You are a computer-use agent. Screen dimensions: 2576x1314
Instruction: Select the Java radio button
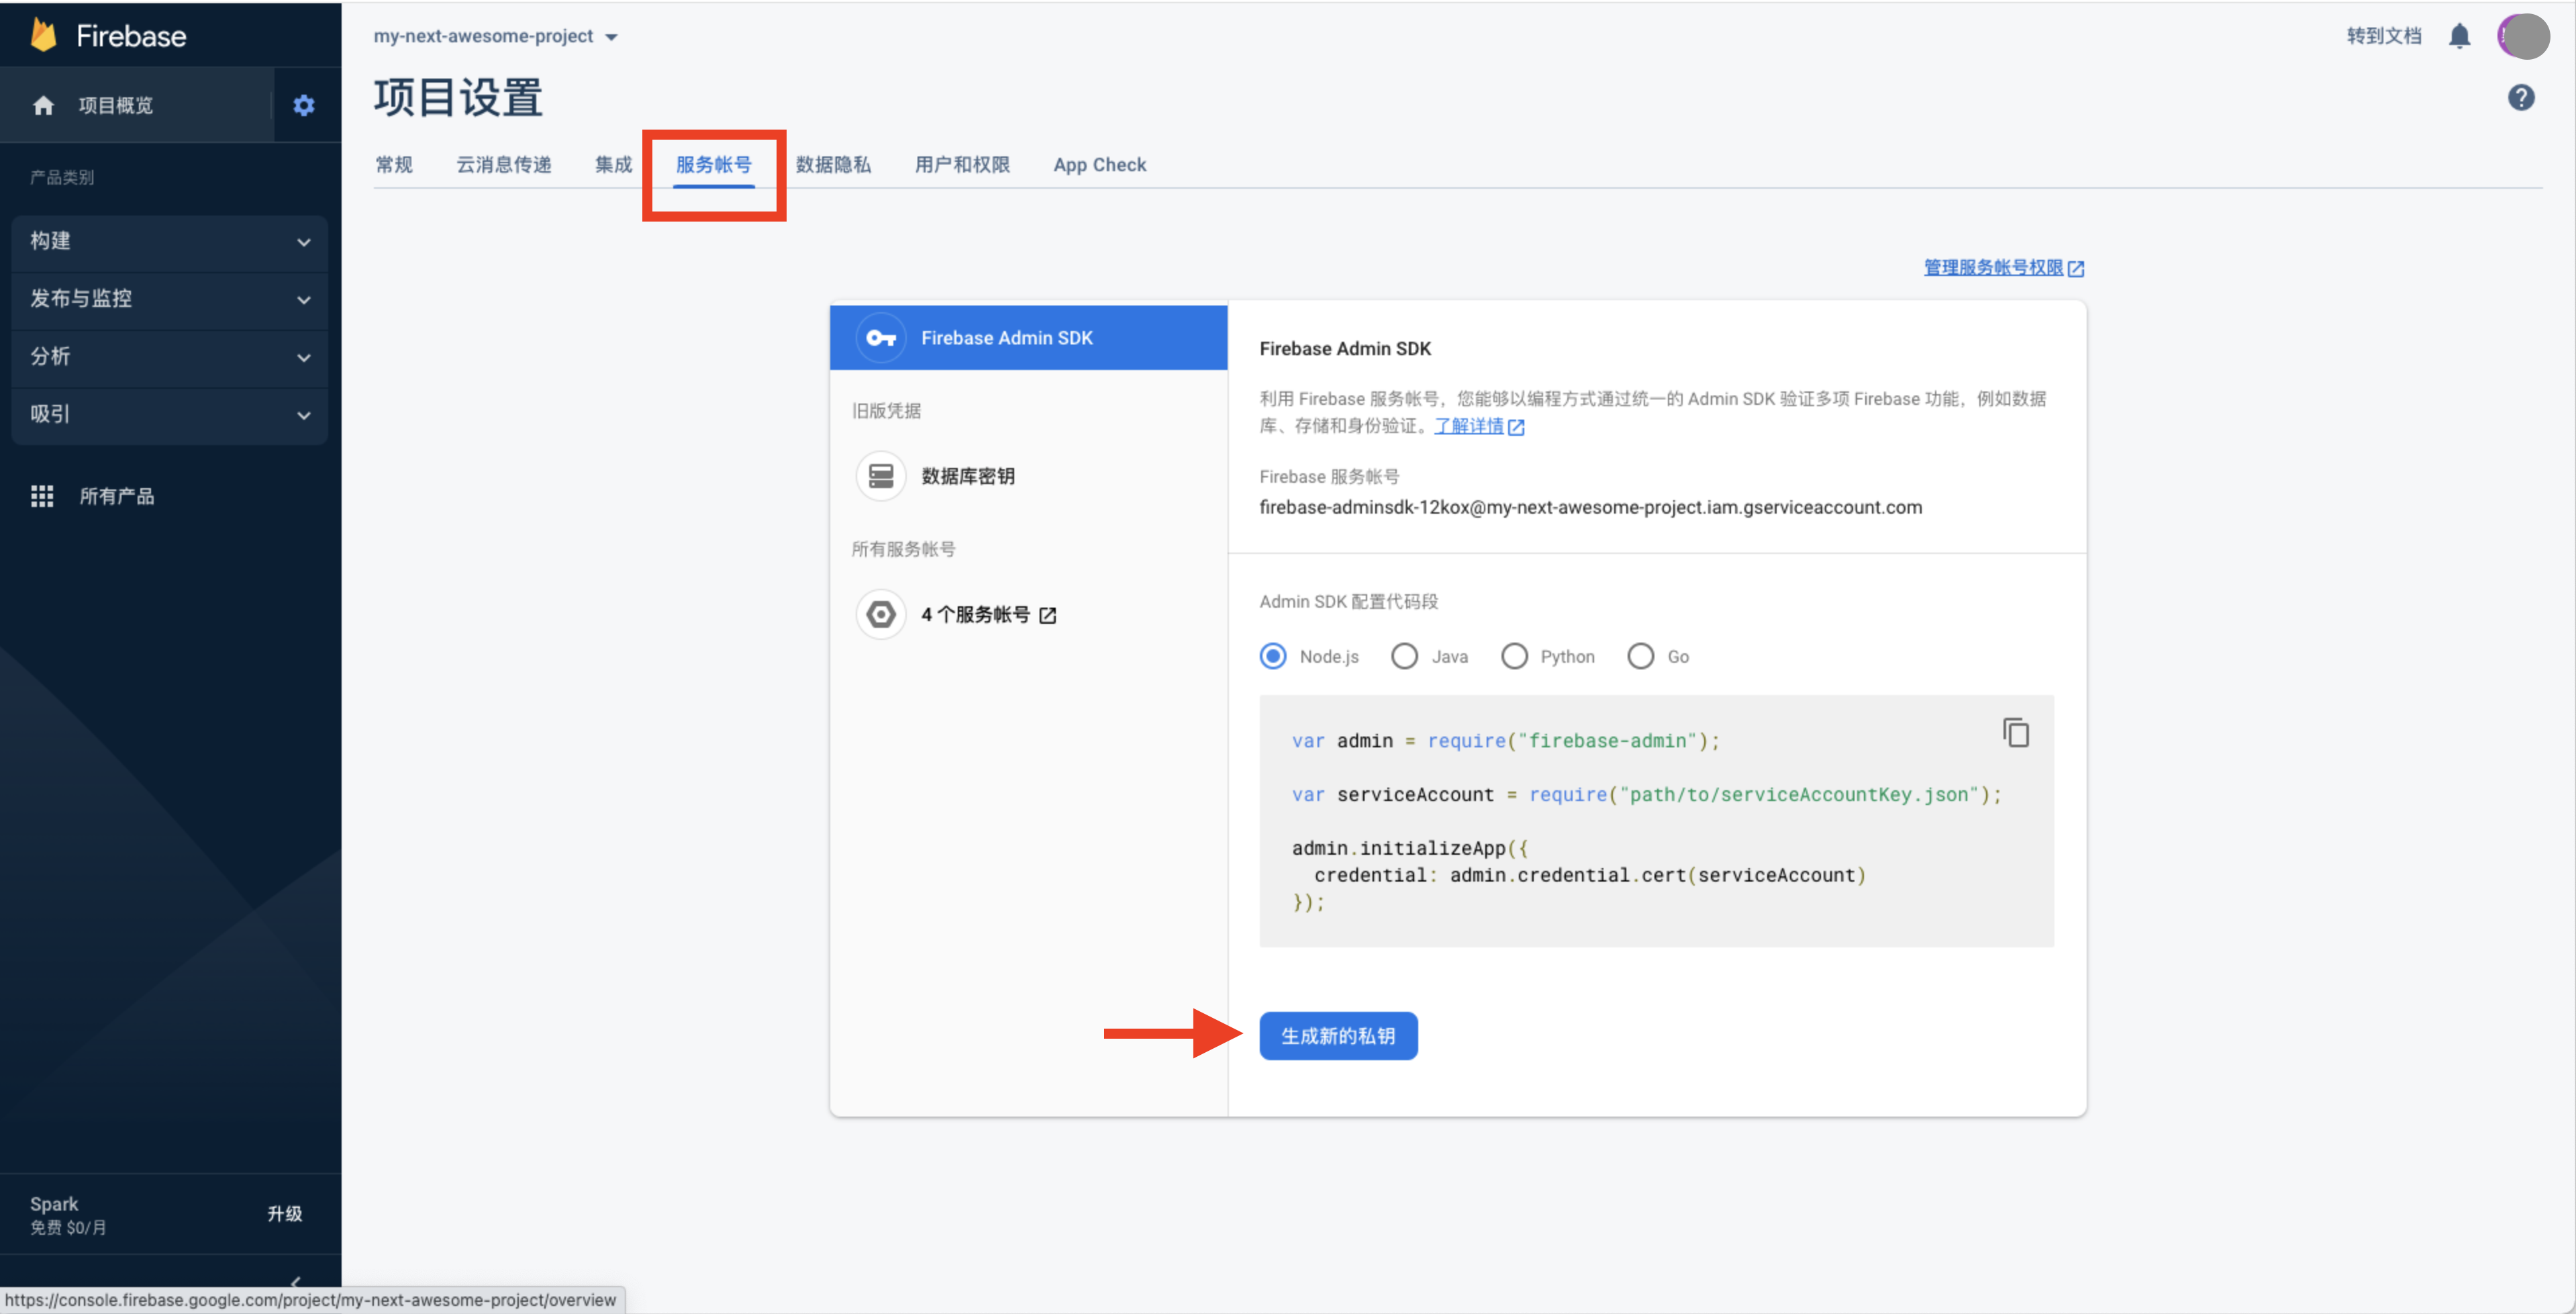tap(1404, 656)
